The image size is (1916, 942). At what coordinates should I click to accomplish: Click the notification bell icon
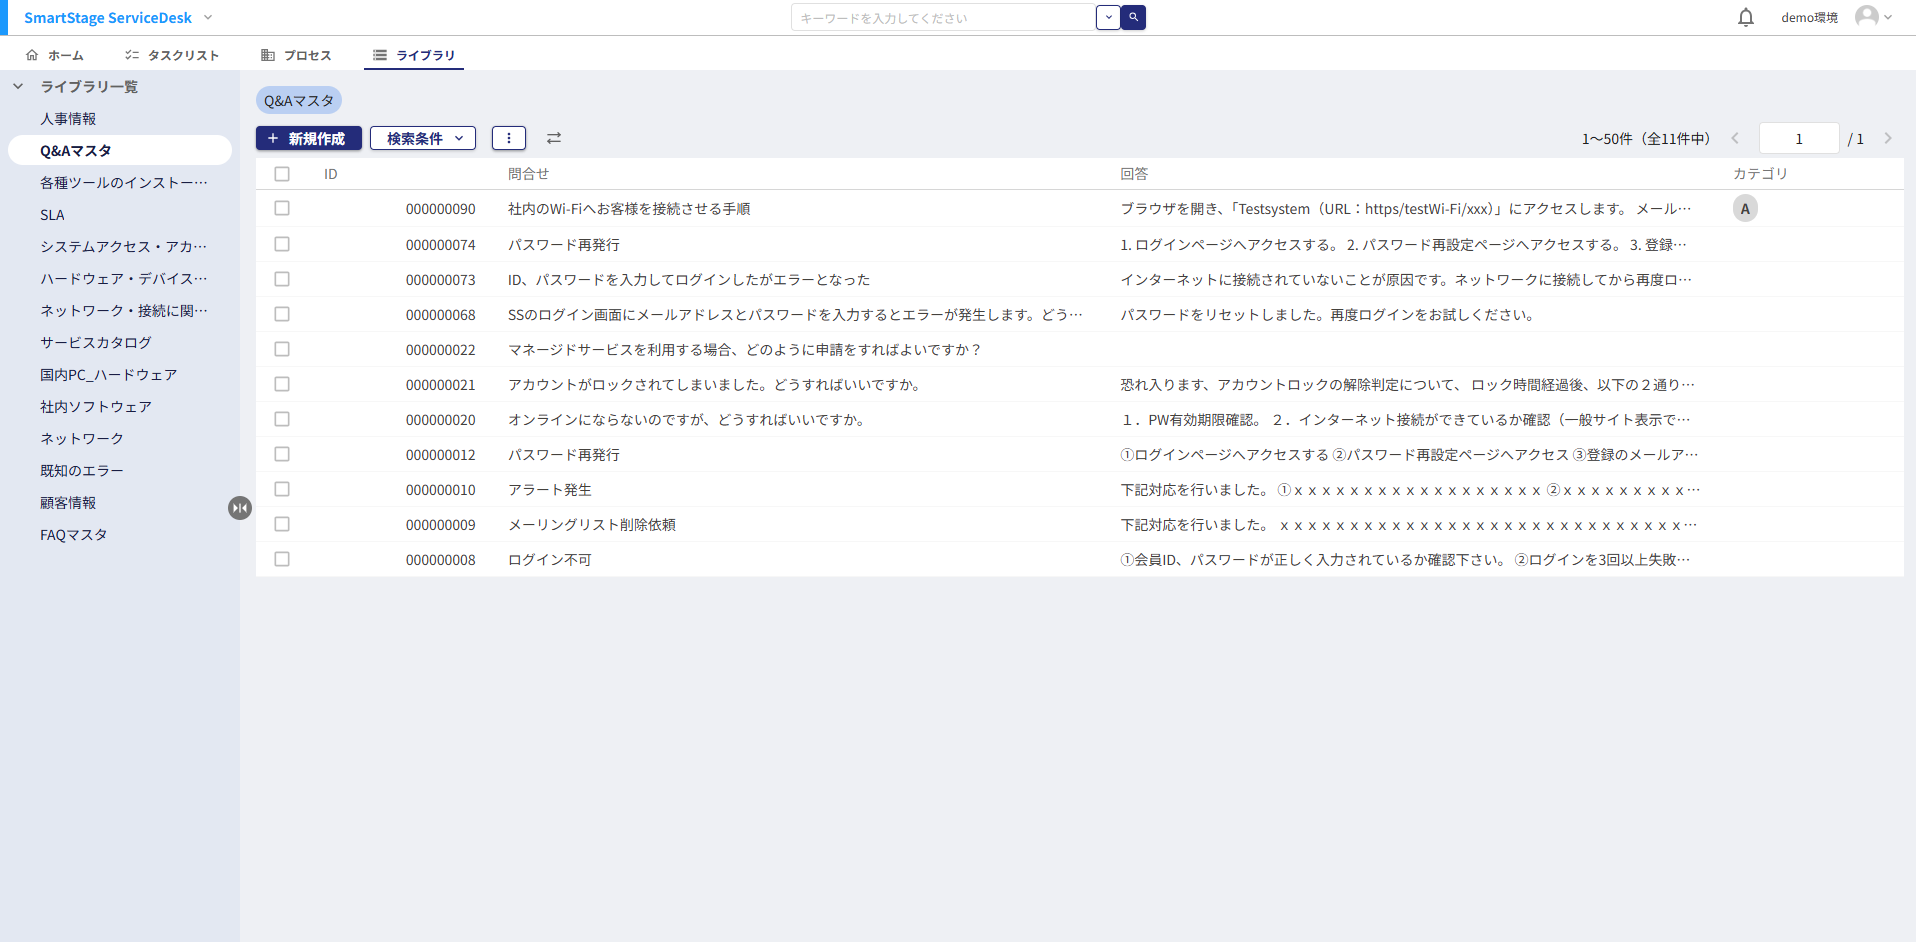coord(1745,18)
